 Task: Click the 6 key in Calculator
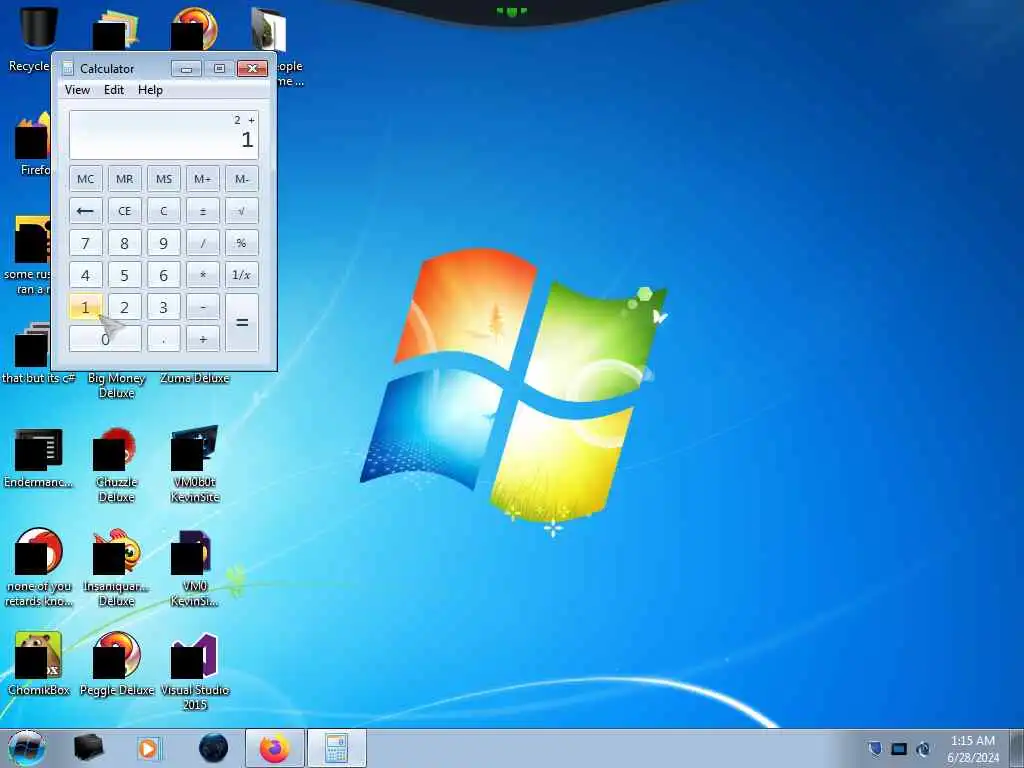click(163, 275)
